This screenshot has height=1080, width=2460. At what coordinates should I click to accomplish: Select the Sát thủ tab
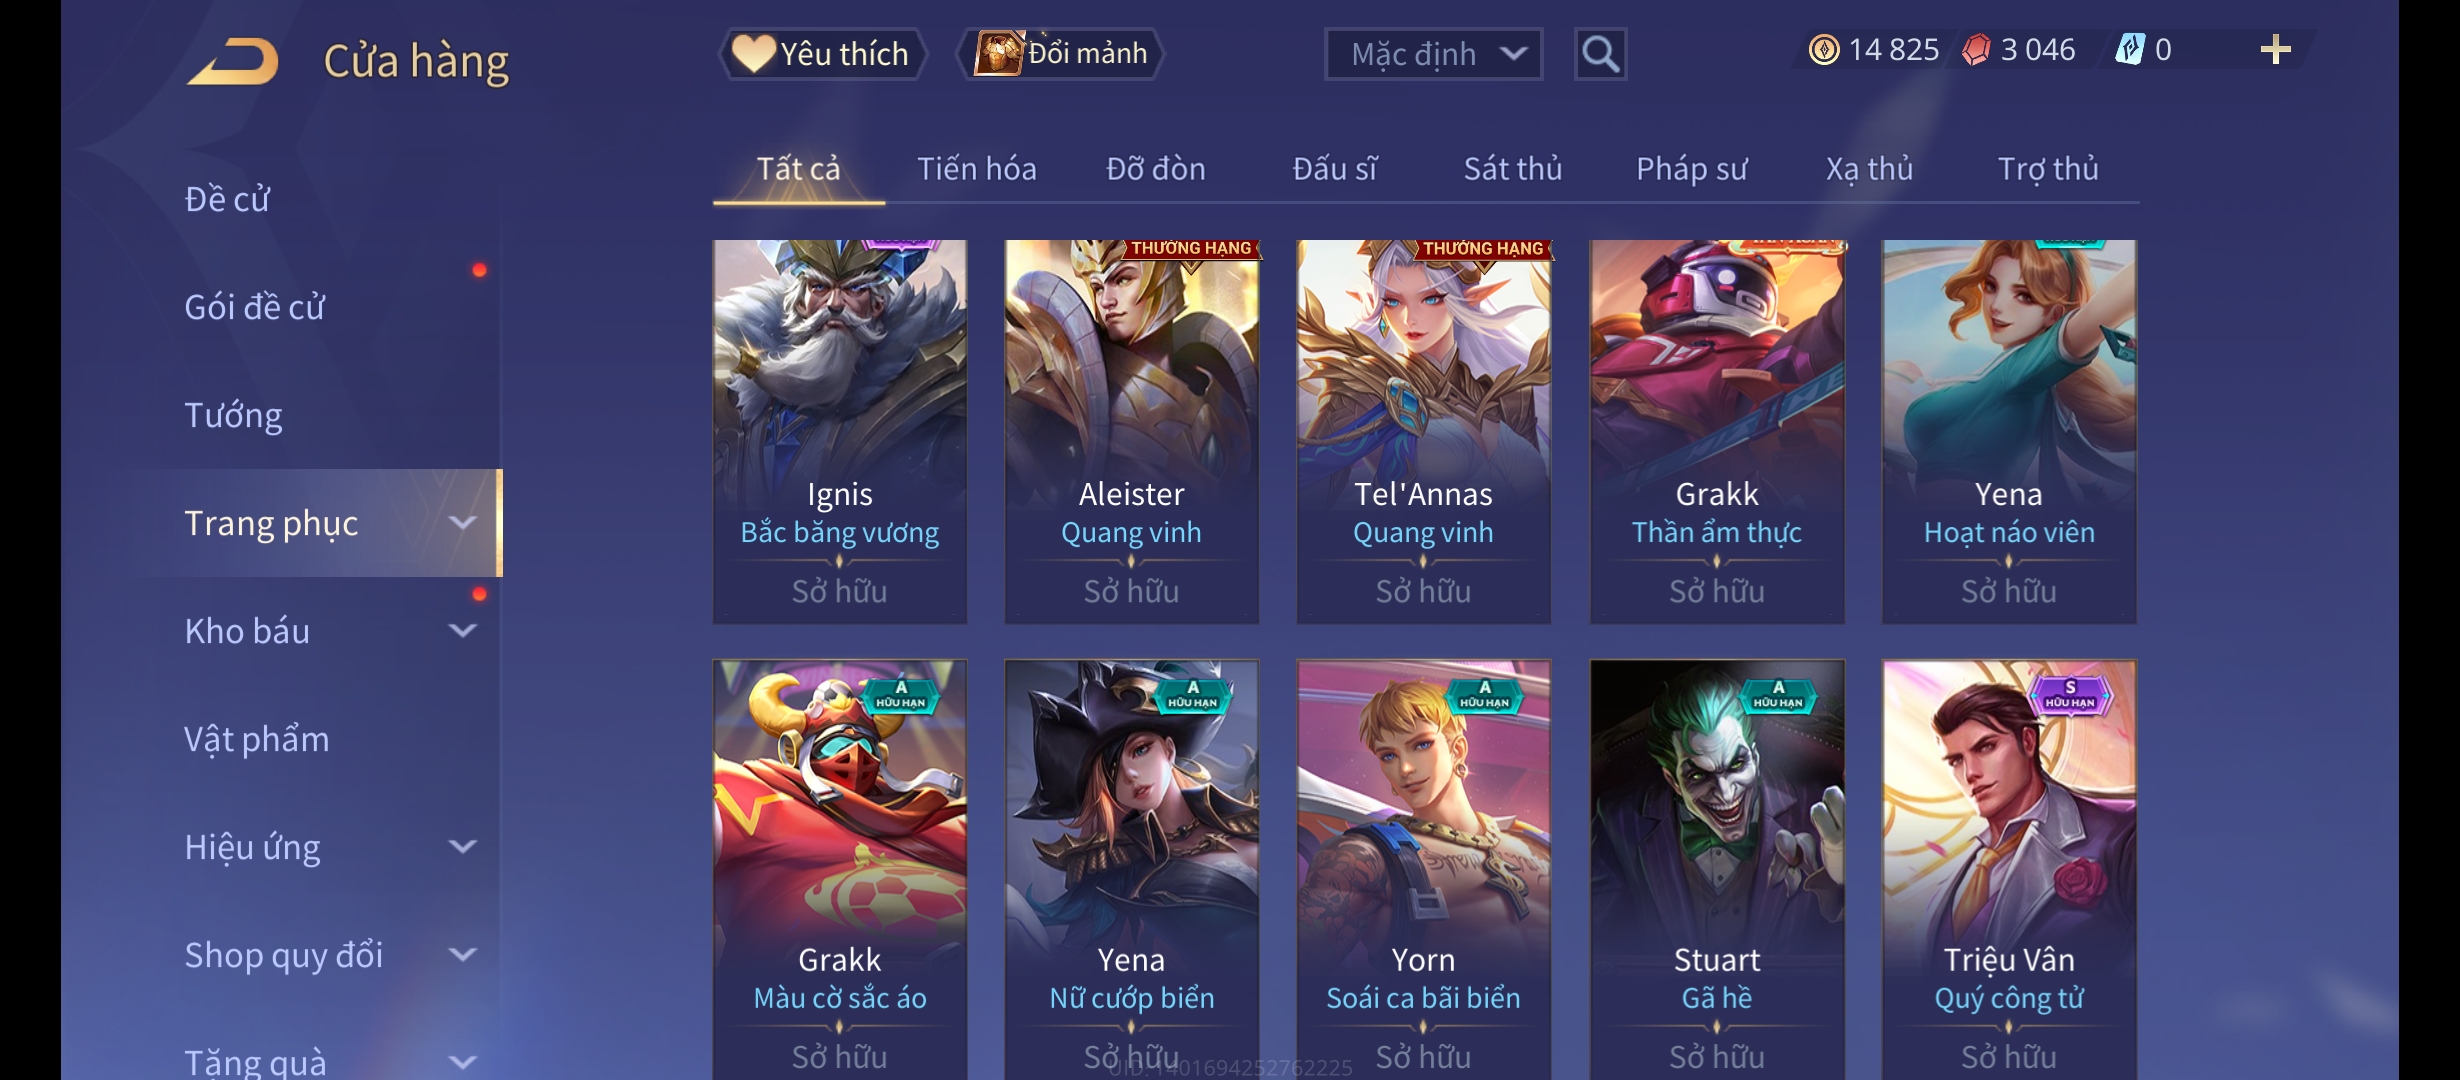[x=1513, y=169]
